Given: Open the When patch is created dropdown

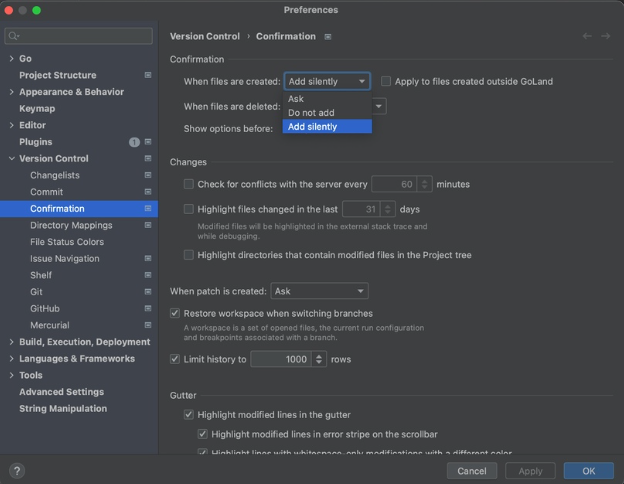Looking at the screenshot, I should [x=319, y=291].
